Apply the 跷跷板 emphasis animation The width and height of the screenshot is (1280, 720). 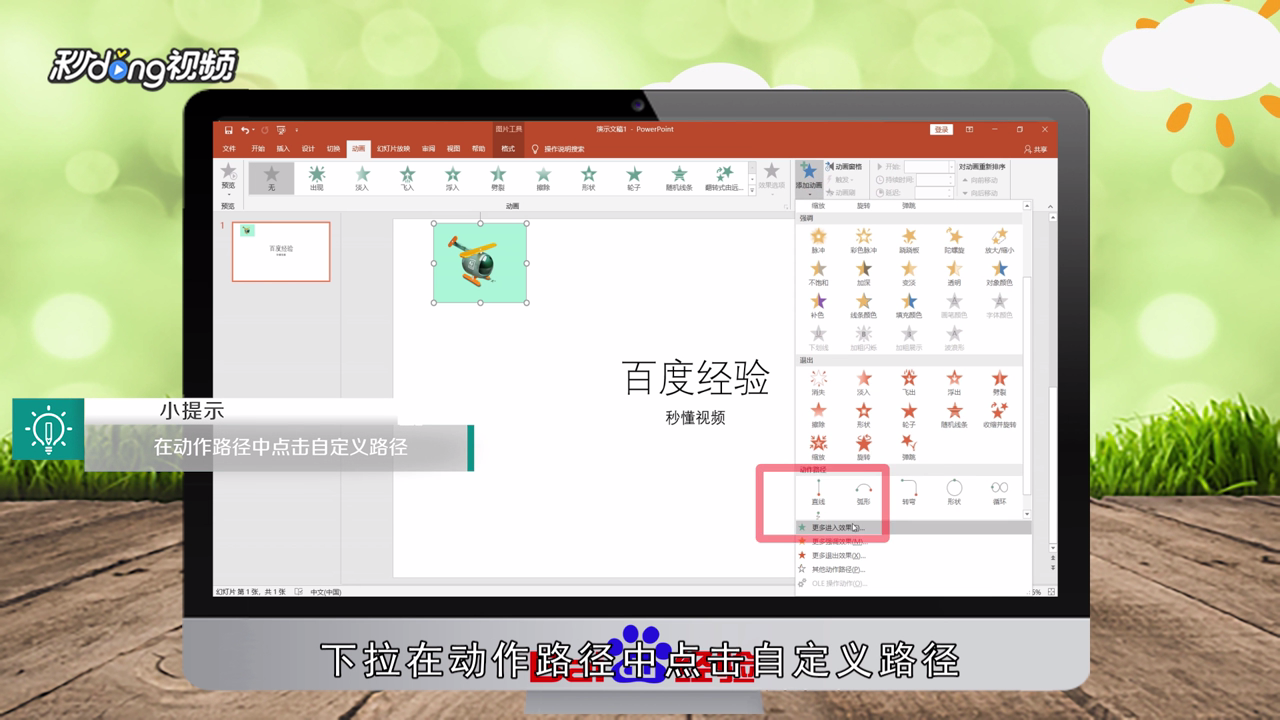pos(908,241)
